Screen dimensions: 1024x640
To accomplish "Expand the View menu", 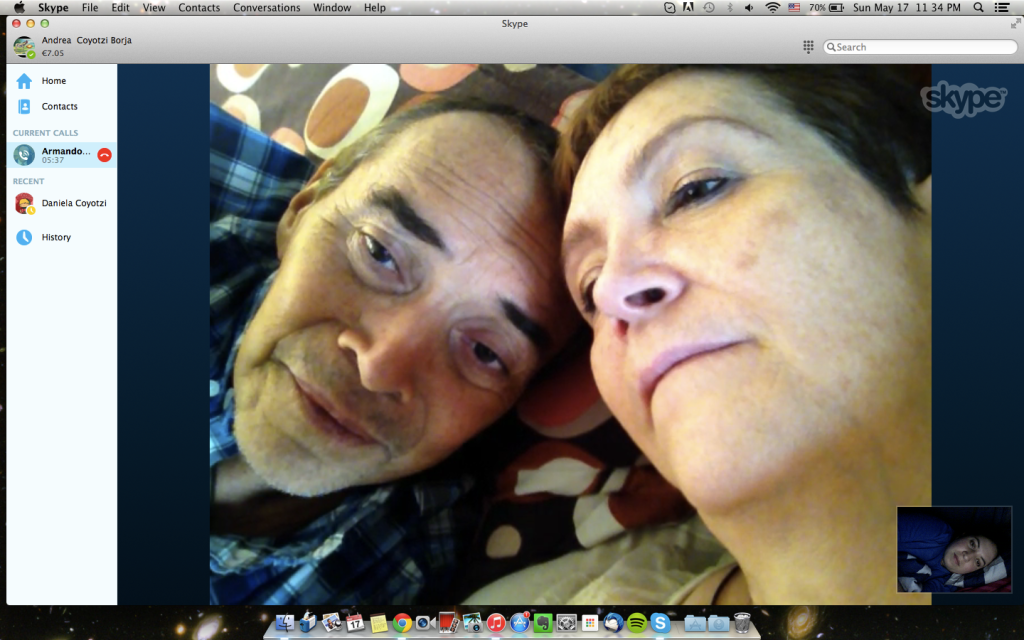I will 154,8.
